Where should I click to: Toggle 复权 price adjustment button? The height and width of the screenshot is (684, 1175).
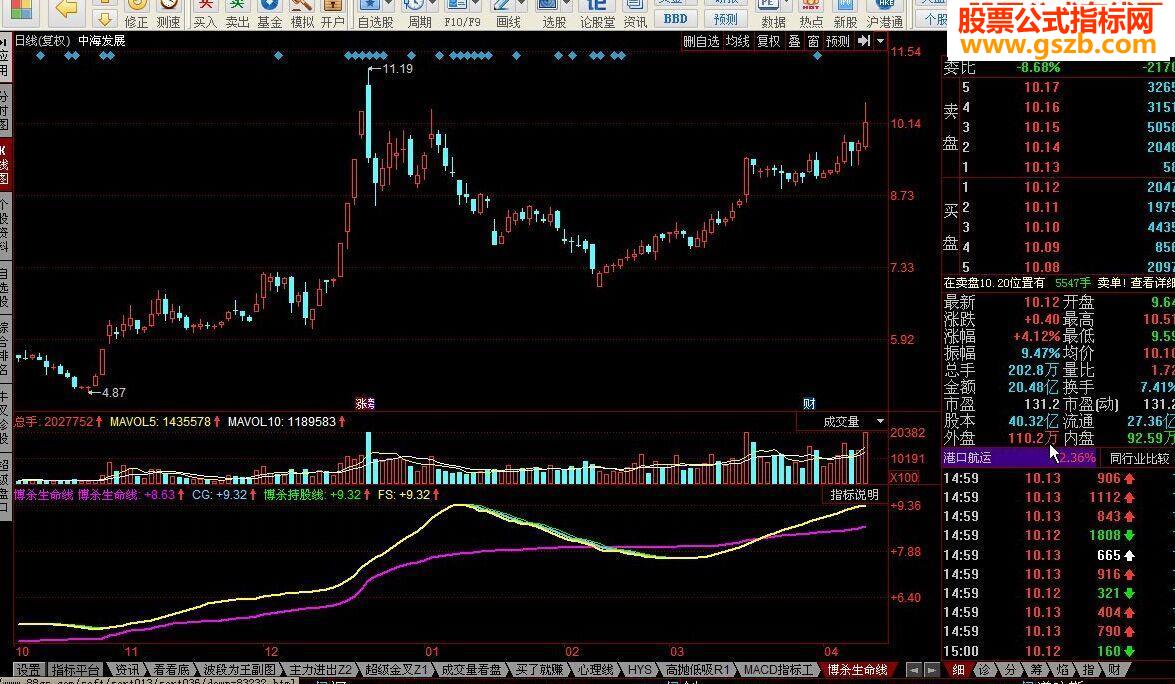click(x=769, y=41)
